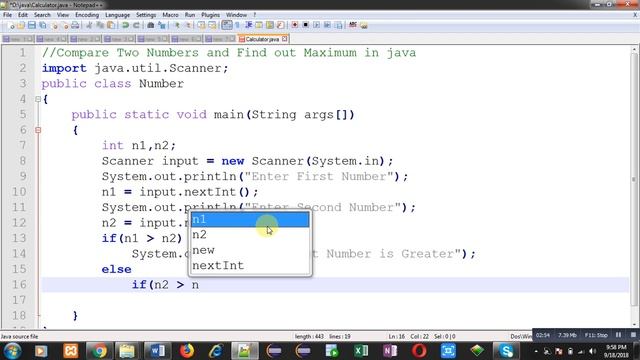Click the ABC spell check icon
Viewport: 640px width, 360px height.
tap(353, 25)
